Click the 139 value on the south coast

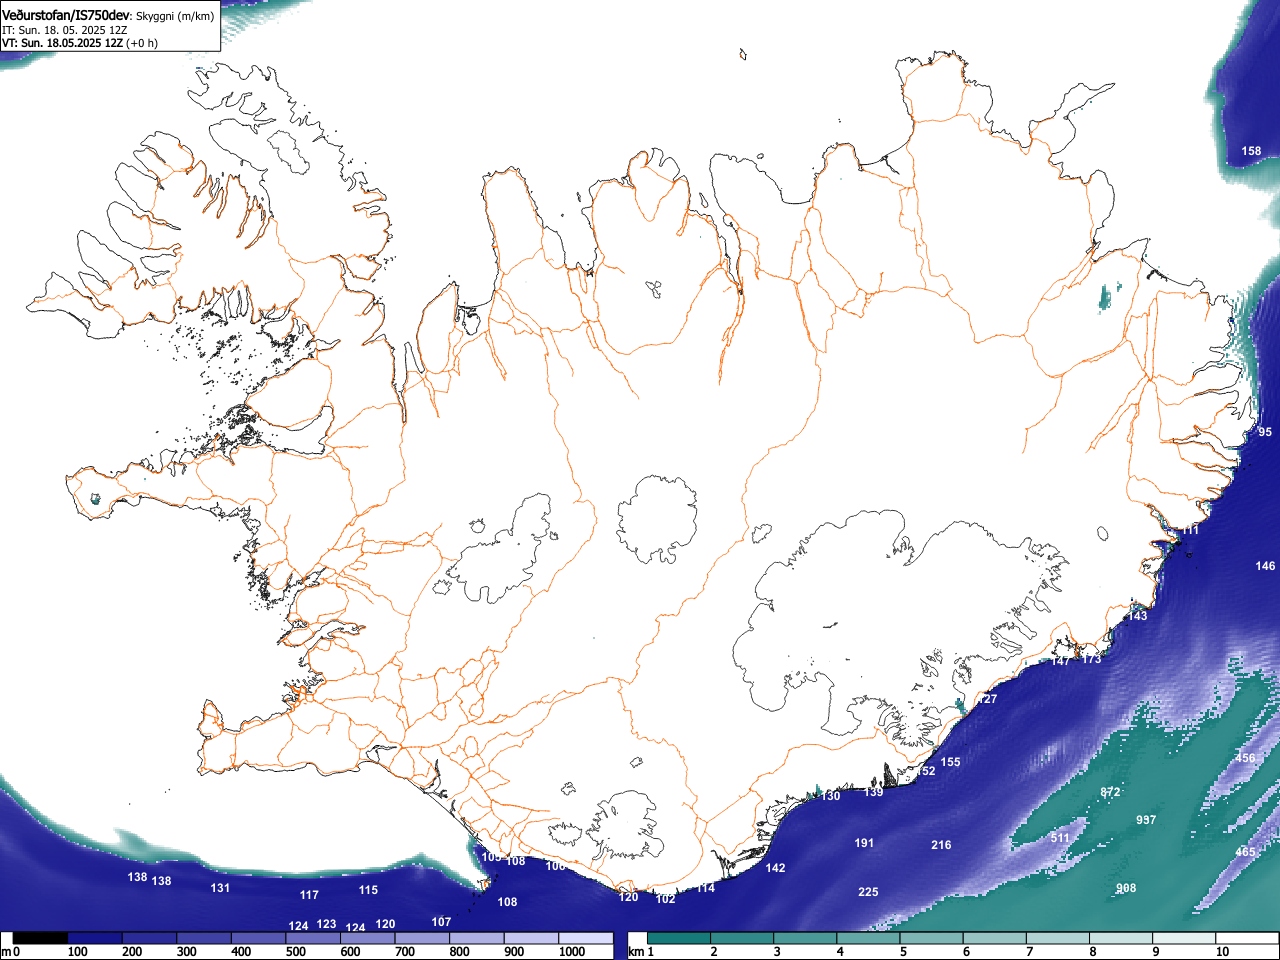[x=873, y=792]
